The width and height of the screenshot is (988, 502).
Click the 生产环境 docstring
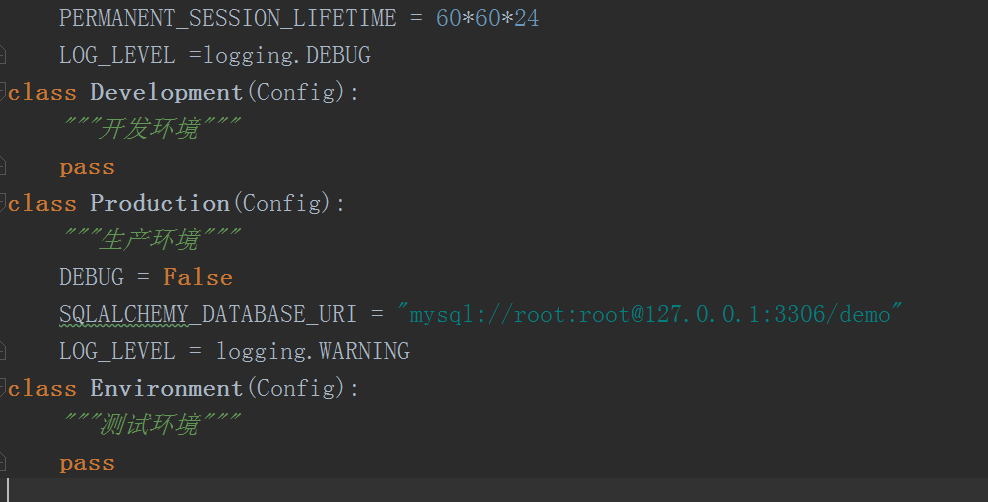[151, 239]
